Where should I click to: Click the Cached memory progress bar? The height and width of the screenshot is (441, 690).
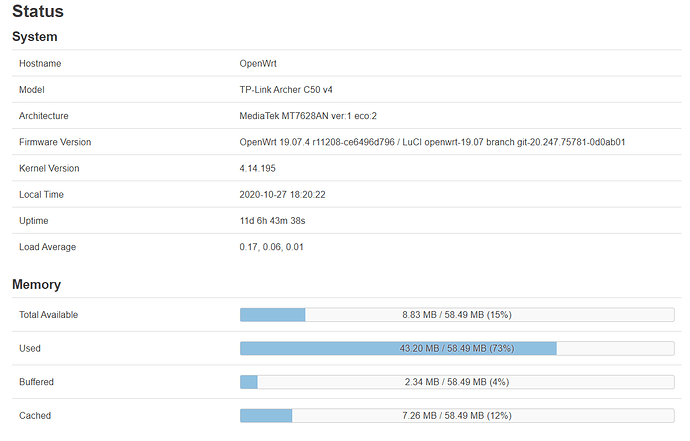pyautogui.click(x=457, y=415)
